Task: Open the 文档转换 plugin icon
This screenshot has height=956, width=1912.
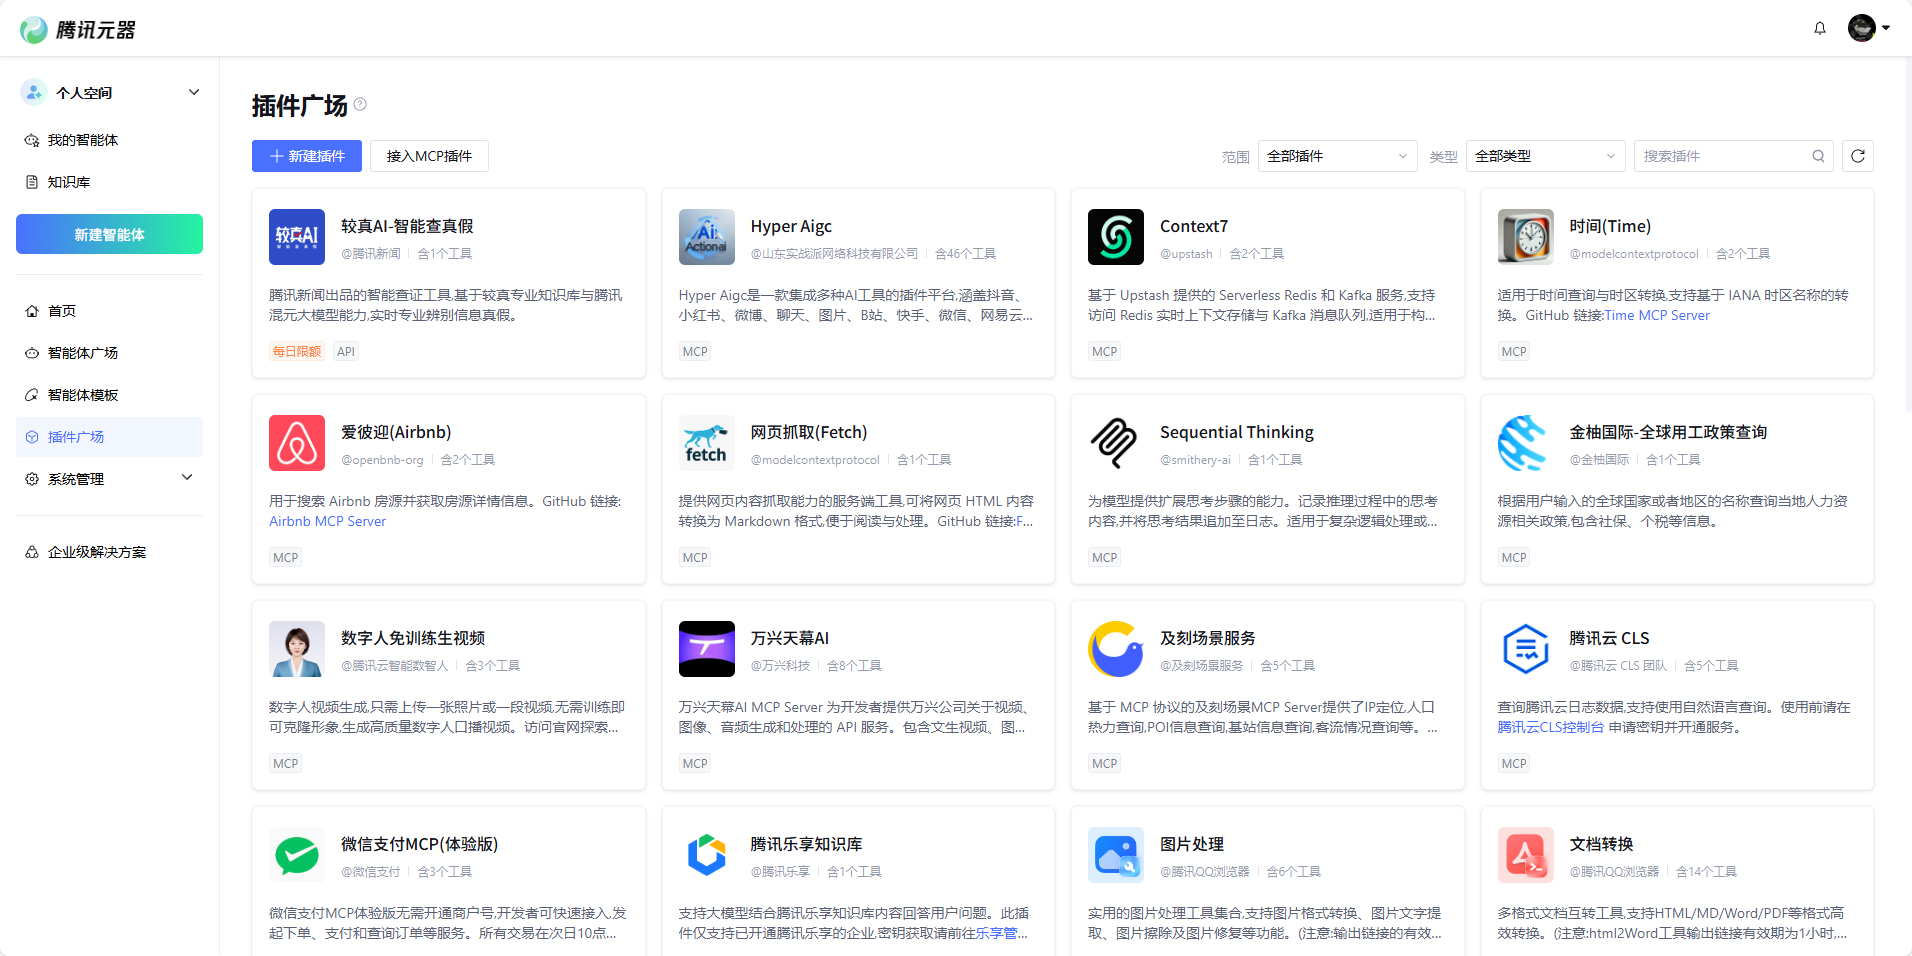Action: pos(1526,855)
